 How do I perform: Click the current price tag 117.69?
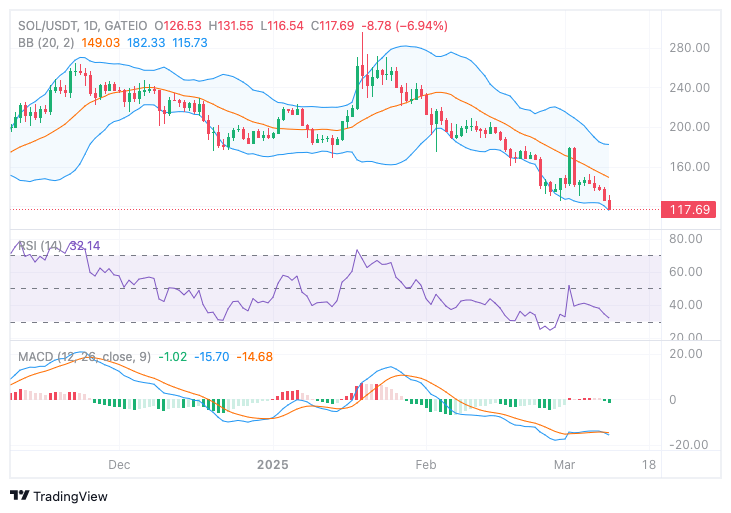[x=689, y=209]
